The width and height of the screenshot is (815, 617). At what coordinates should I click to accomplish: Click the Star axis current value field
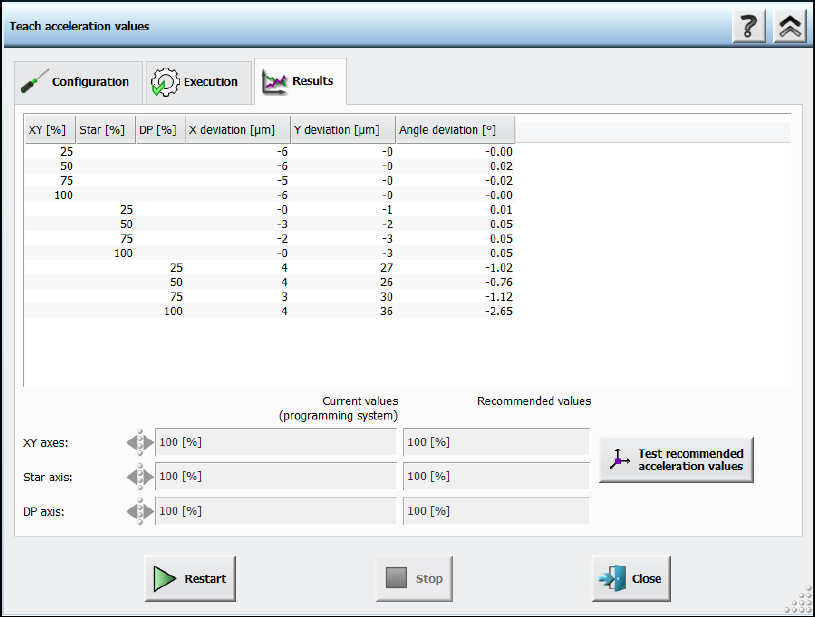click(x=275, y=476)
